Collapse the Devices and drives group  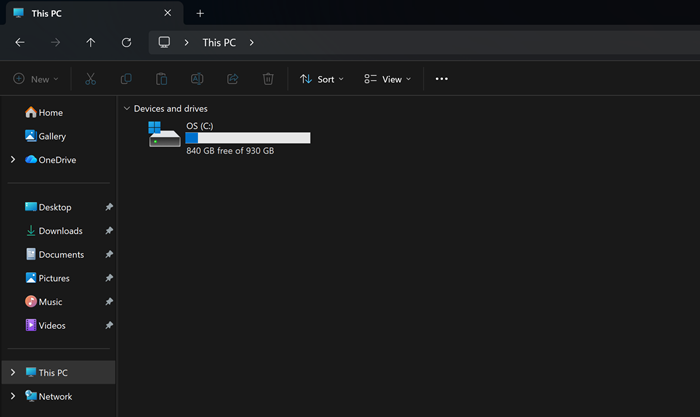point(127,108)
